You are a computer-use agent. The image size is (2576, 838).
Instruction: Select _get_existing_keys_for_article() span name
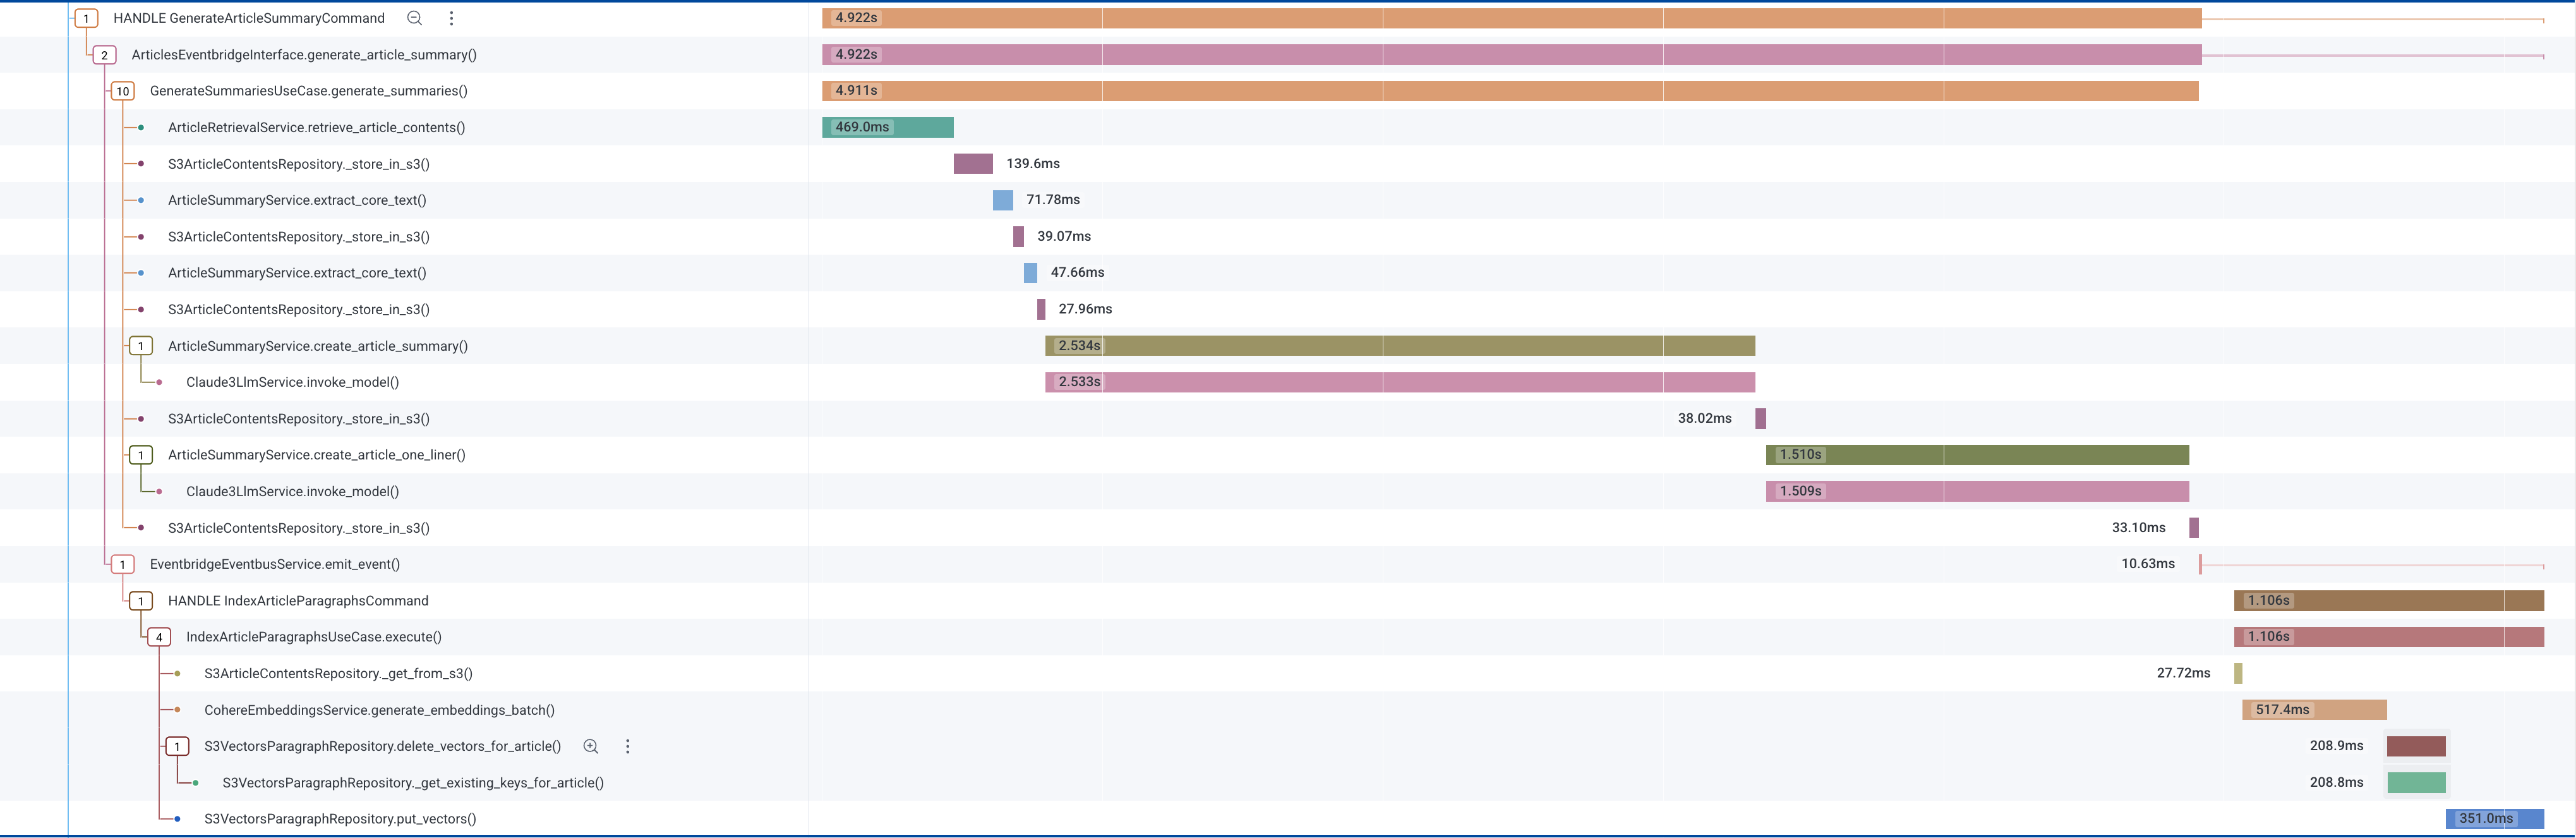413,783
